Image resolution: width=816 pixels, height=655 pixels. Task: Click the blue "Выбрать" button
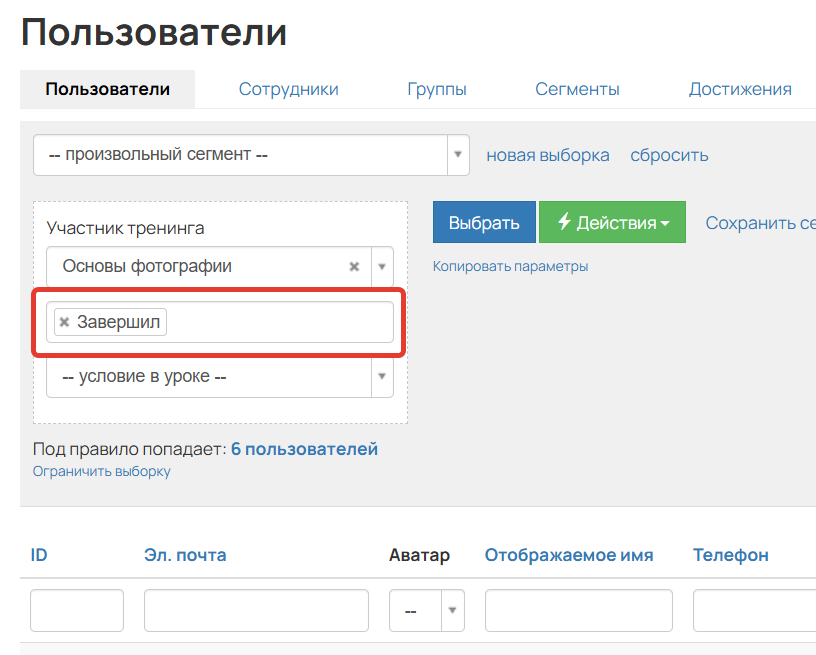tap(484, 222)
